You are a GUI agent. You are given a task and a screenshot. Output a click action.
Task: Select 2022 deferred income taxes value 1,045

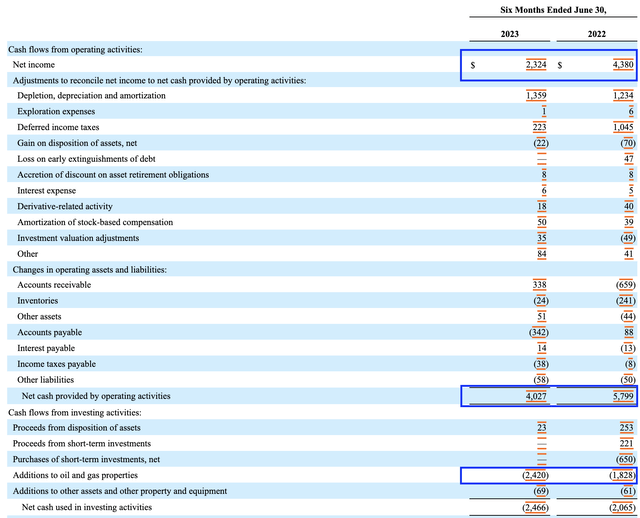(623, 127)
